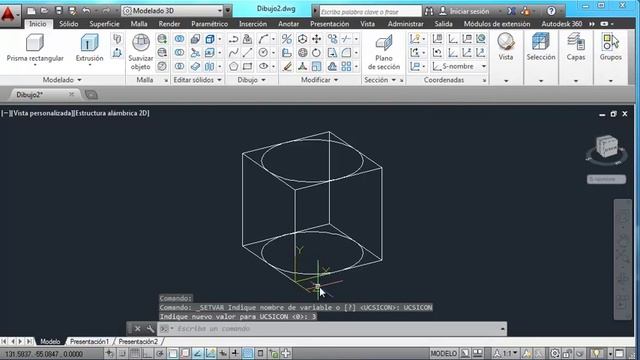Viewport: 640px width, 360px height.
Task: Toggle the lock UI padlock in status bar
Action: (x=567, y=353)
